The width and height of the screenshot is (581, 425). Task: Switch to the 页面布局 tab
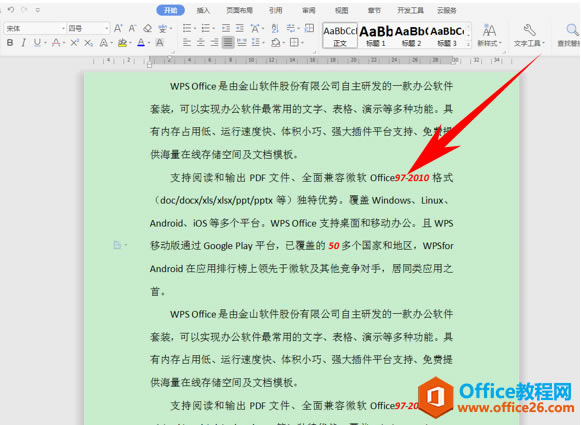coord(239,10)
